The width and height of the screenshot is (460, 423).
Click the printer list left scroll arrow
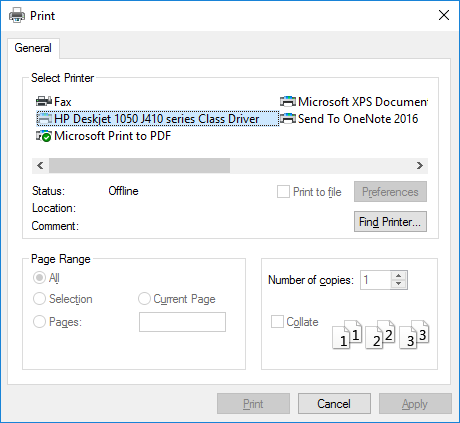(x=40, y=166)
